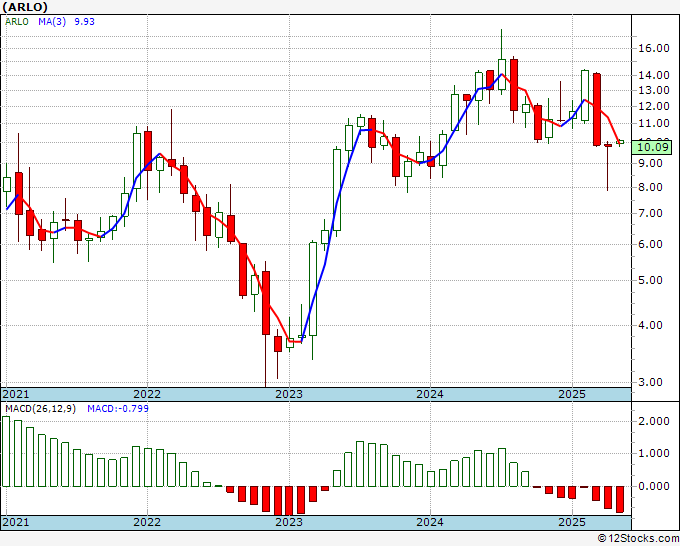Click the 12.00 price axis label

pyautogui.click(x=654, y=106)
